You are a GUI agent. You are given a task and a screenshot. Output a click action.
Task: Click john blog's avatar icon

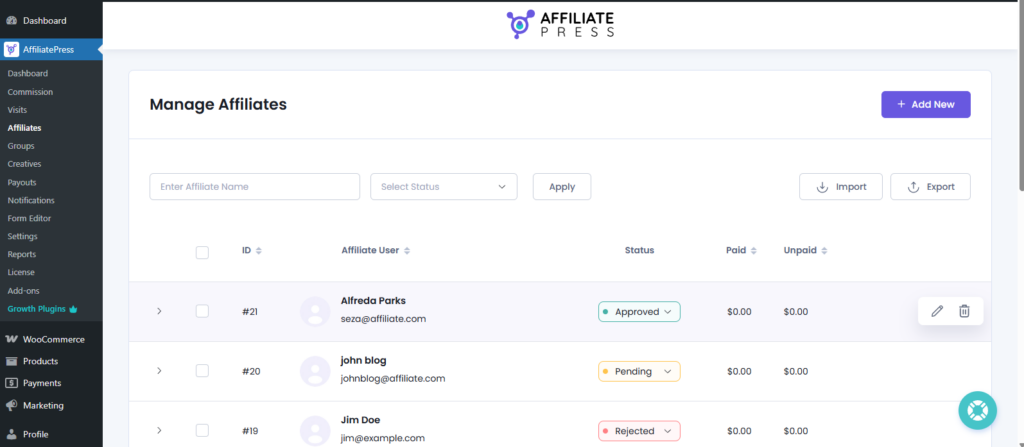[x=315, y=371]
